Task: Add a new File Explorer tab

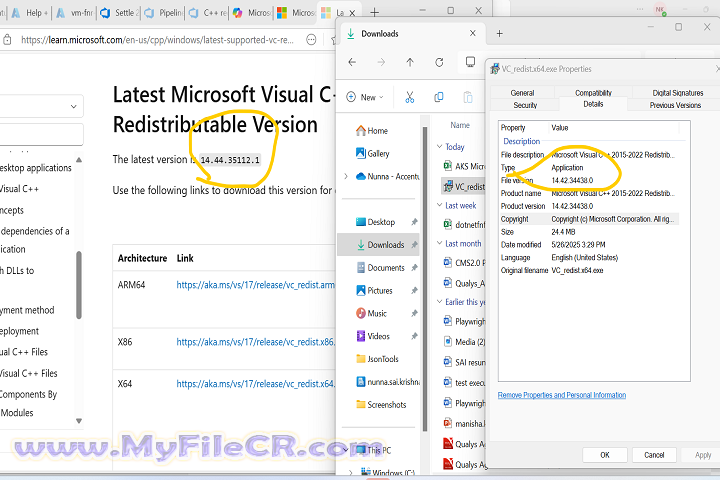Action: (500, 34)
